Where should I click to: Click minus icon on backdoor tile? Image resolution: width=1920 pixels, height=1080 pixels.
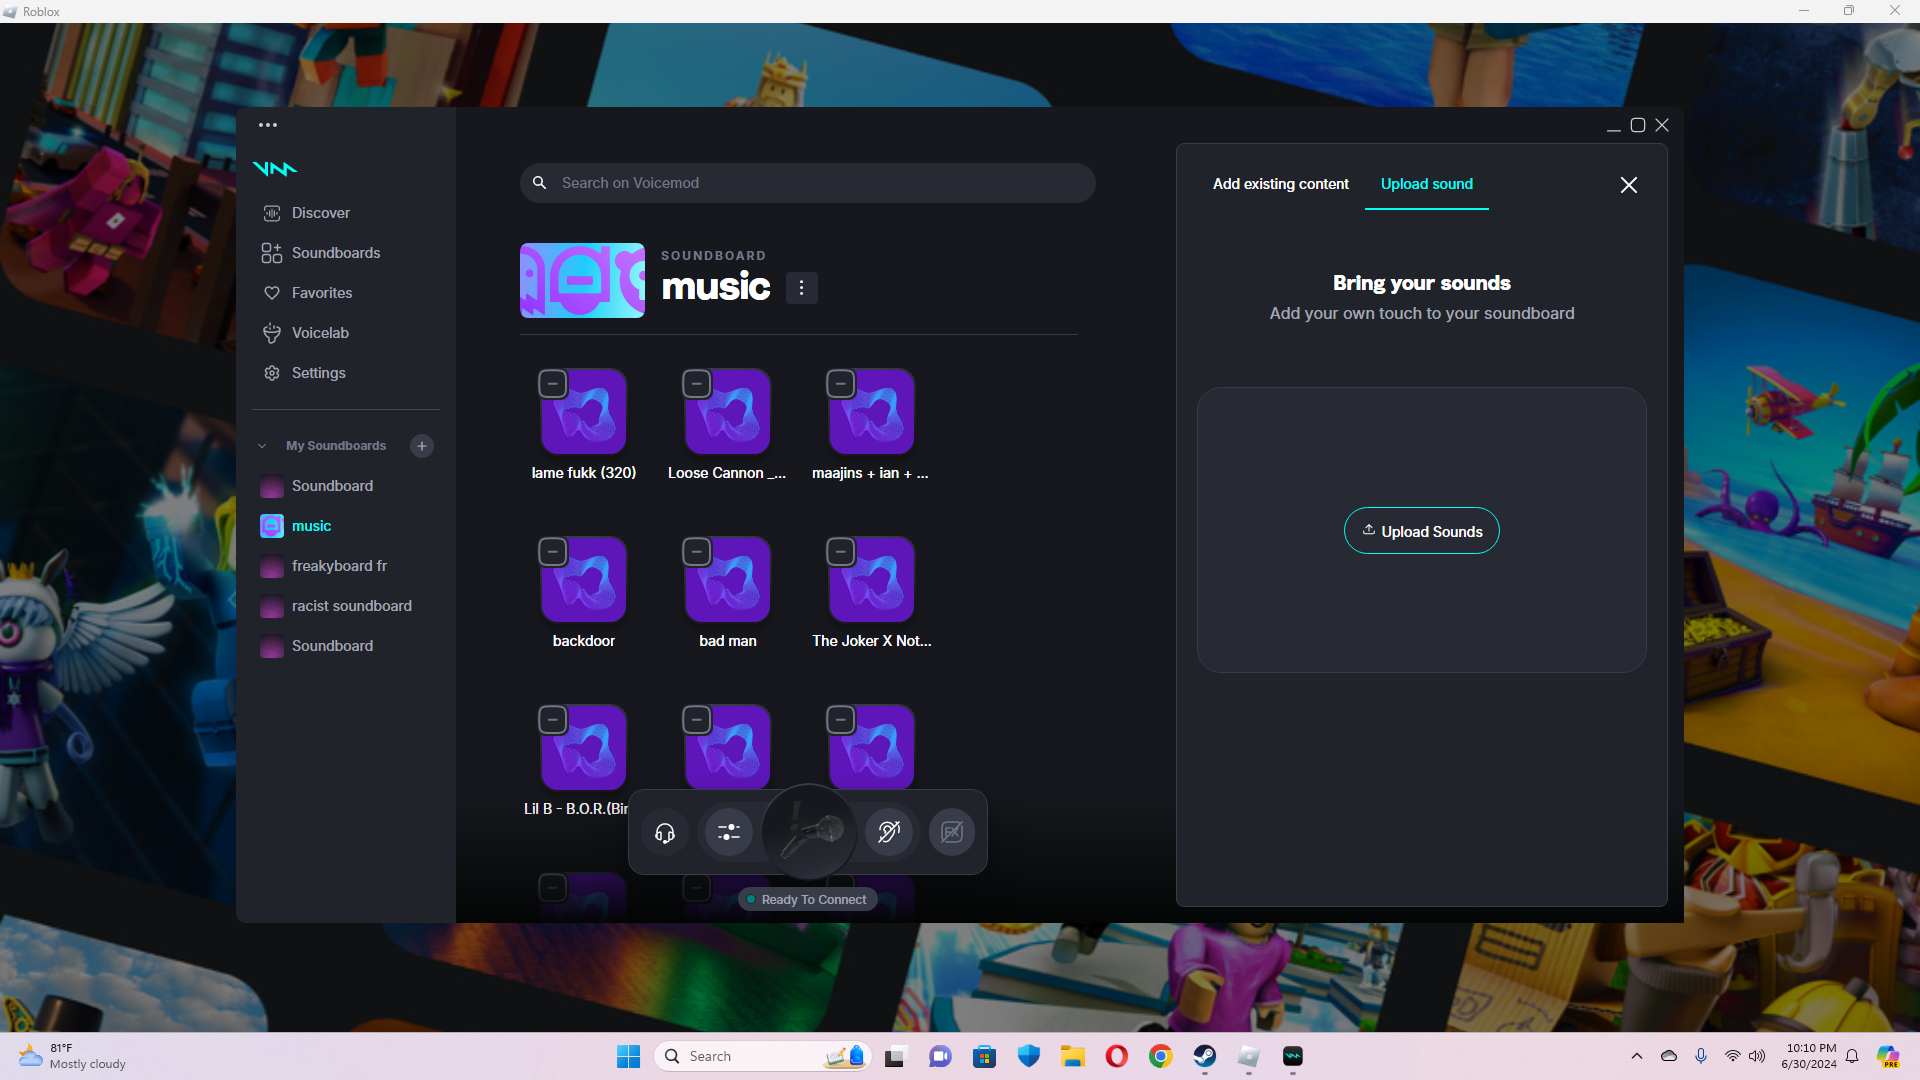pyautogui.click(x=553, y=552)
